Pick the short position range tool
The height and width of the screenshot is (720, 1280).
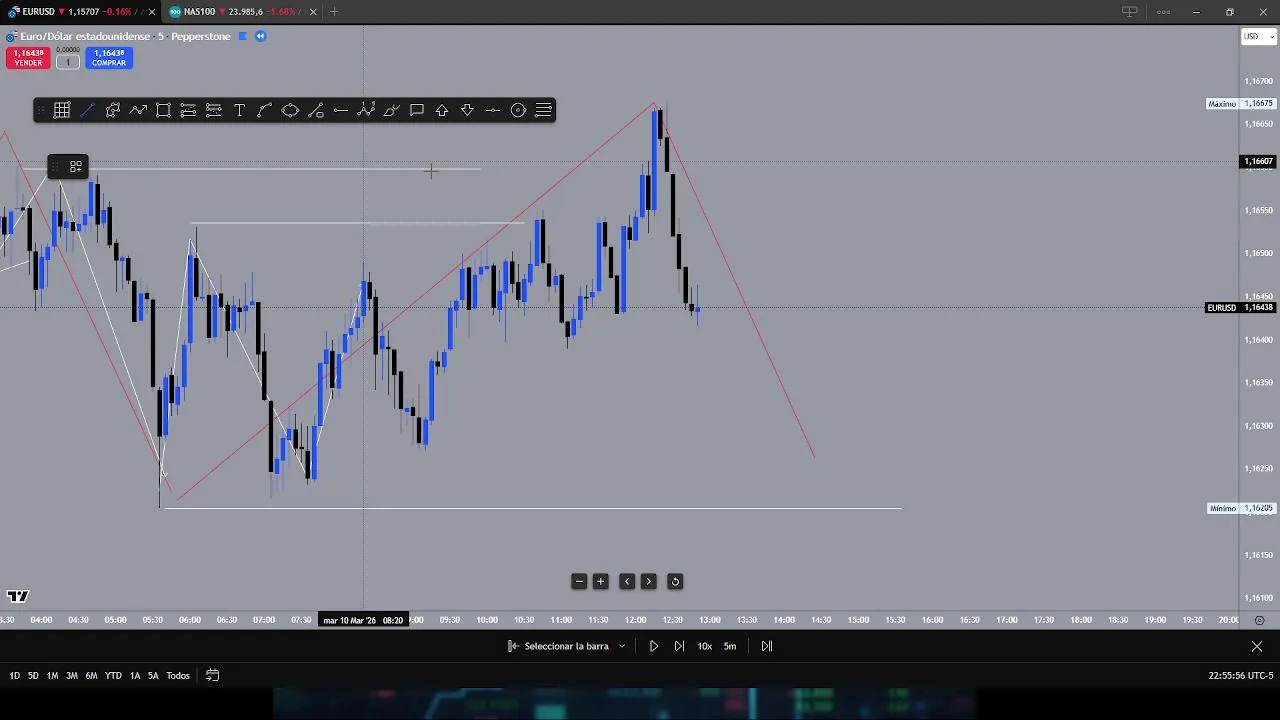pyautogui.click(x=214, y=110)
